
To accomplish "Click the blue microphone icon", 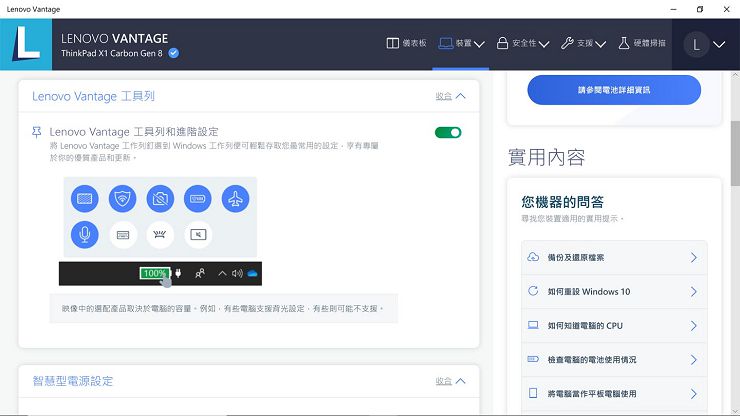I will click(x=85, y=235).
